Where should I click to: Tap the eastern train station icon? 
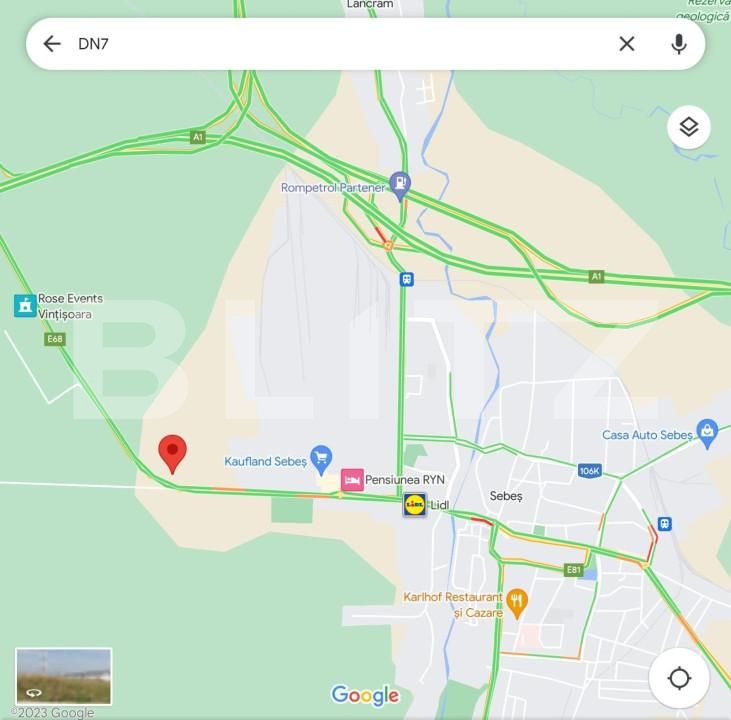[x=664, y=524]
